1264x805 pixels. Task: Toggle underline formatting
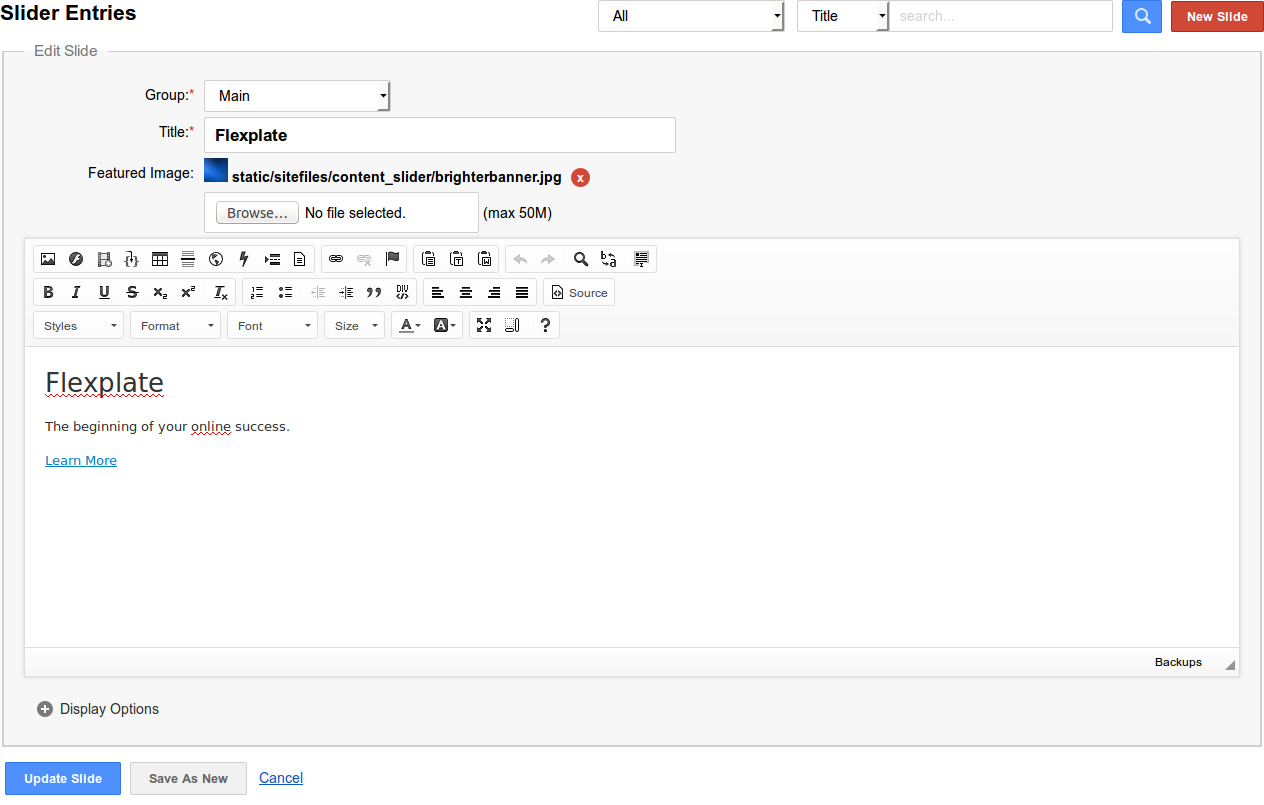click(104, 293)
